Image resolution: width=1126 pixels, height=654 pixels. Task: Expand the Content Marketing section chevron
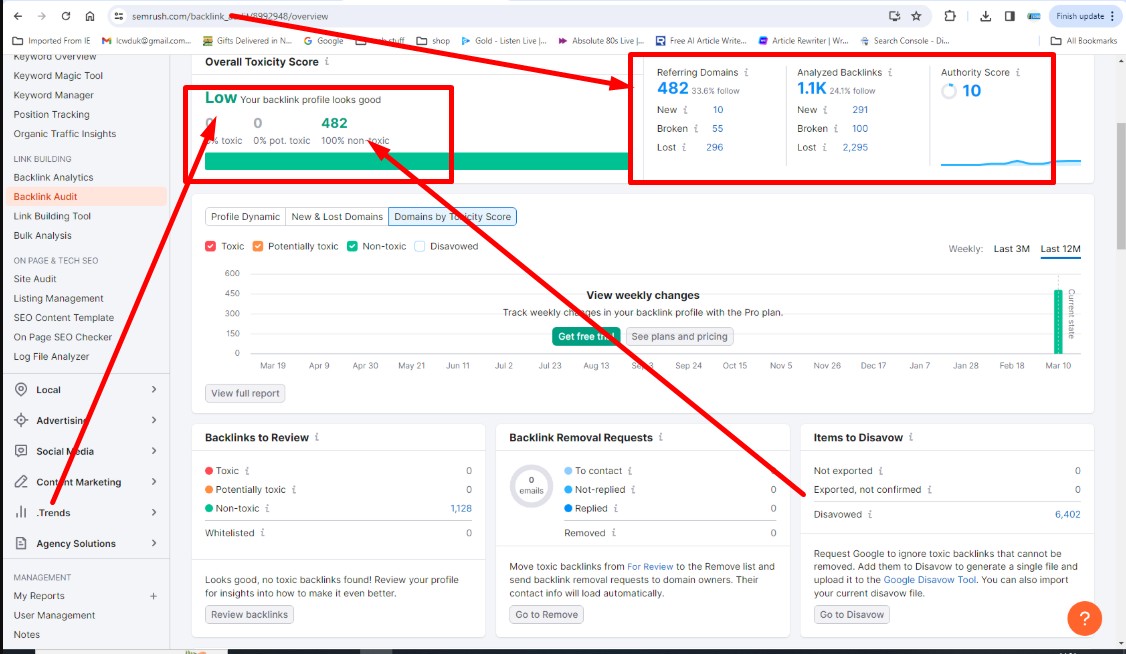pyautogui.click(x=154, y=482)
